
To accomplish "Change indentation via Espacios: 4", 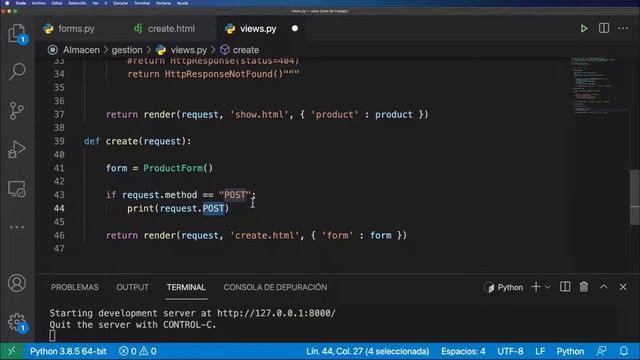I will pyautogui.click(x=463, y=351).
